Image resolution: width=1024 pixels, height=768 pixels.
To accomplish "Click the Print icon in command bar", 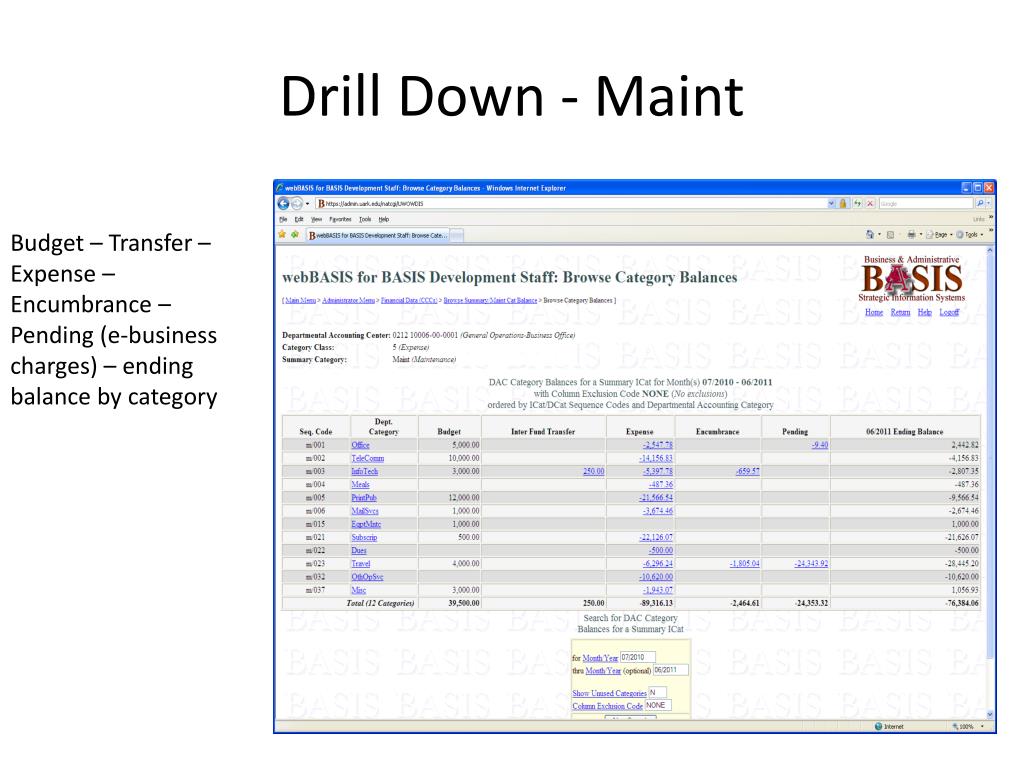I will [x=911, y=234].
